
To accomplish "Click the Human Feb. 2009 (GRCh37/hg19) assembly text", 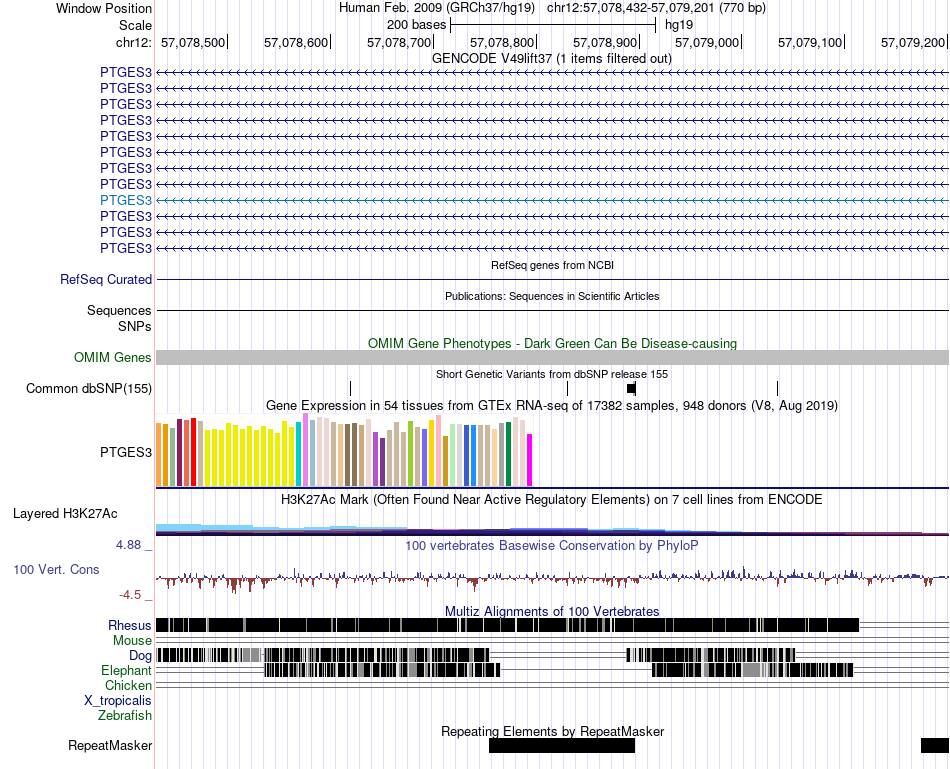I will pyautogui.click(x=437, y=8).
